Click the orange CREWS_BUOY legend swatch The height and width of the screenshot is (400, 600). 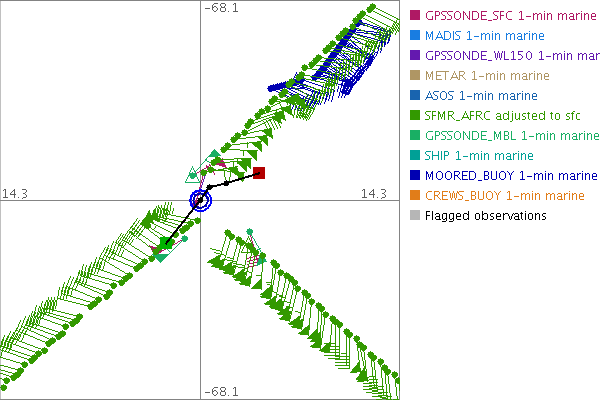tap(415, 195)
